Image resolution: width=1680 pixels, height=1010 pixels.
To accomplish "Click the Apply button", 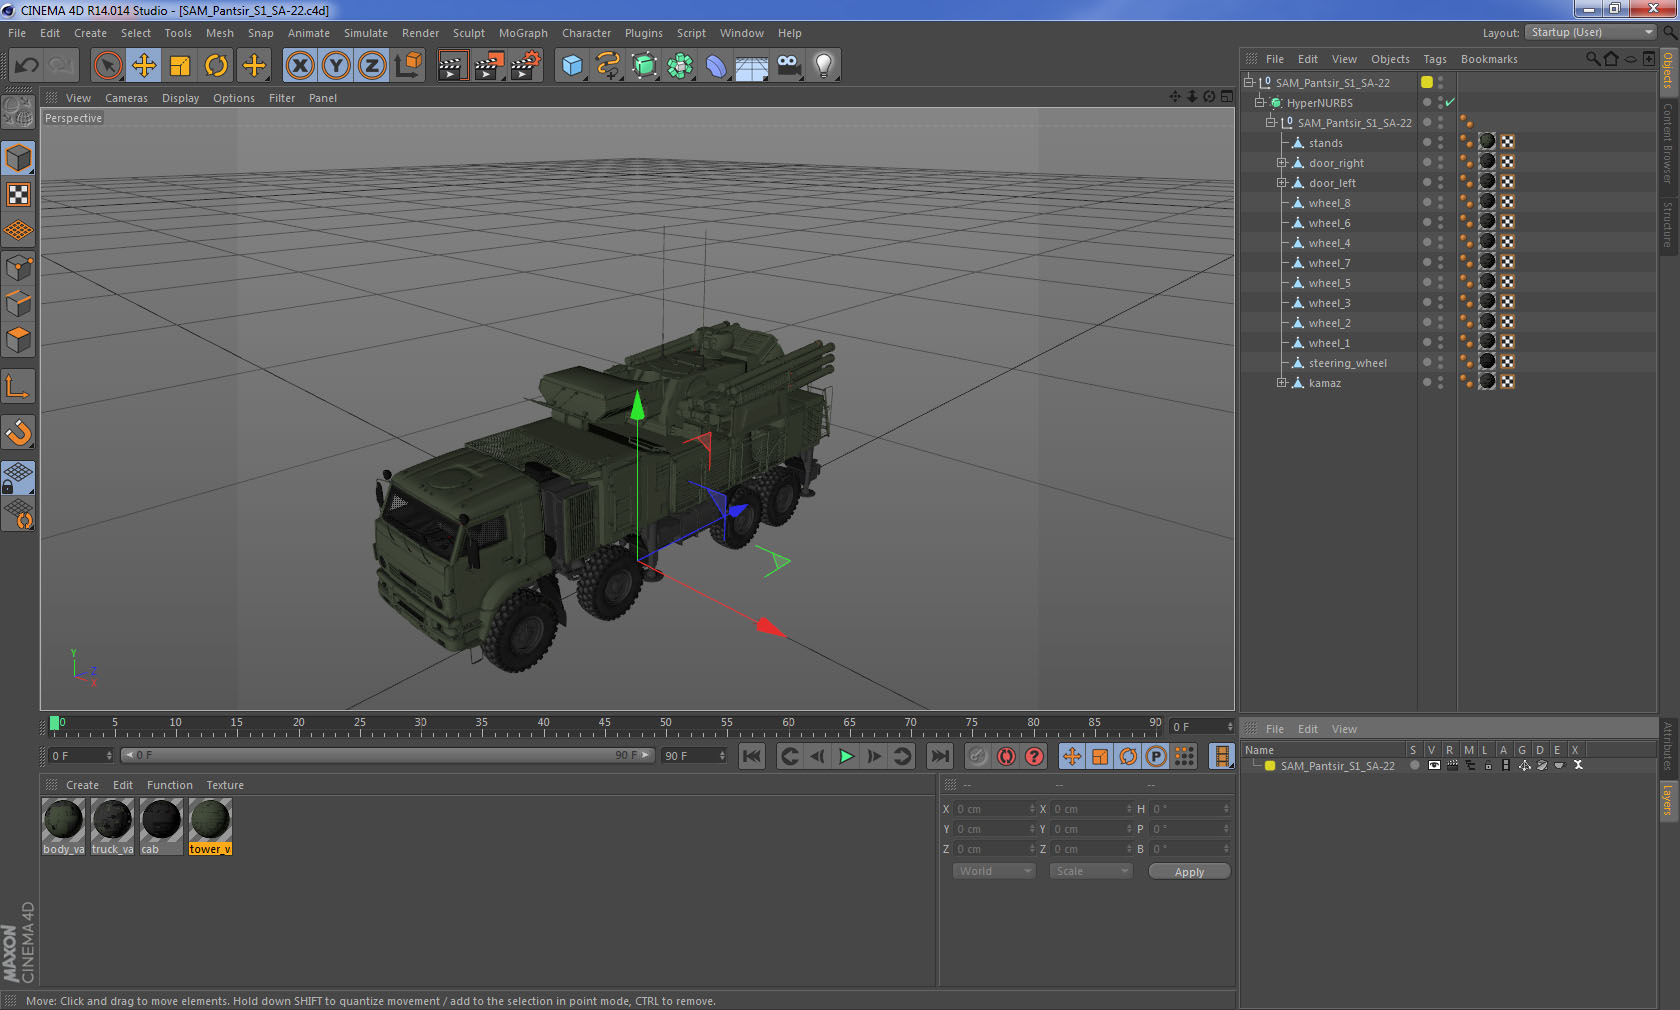I will coord(1189,872).
